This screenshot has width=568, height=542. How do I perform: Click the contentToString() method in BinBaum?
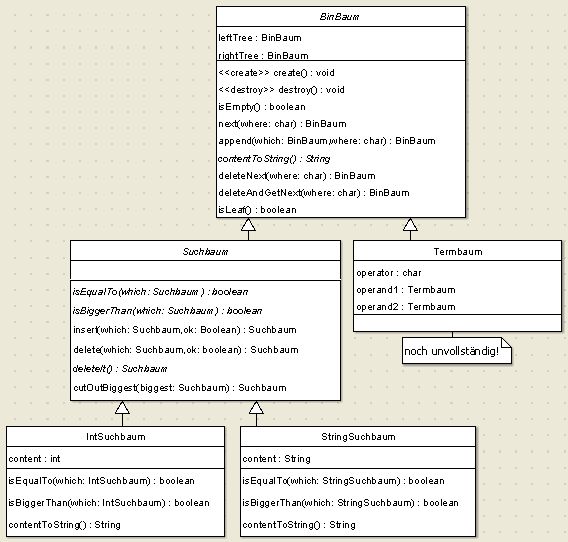pyautogui.click(x=274, y=159)
